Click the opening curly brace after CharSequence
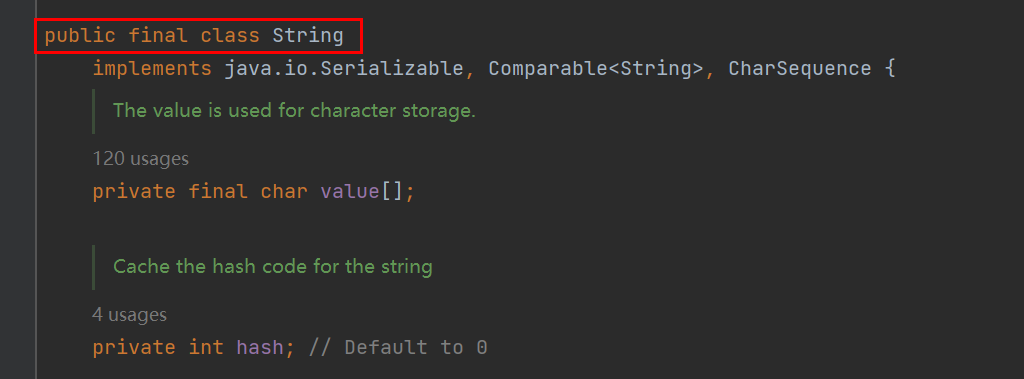Screen dimensions: 1024x379 [889, 69]
